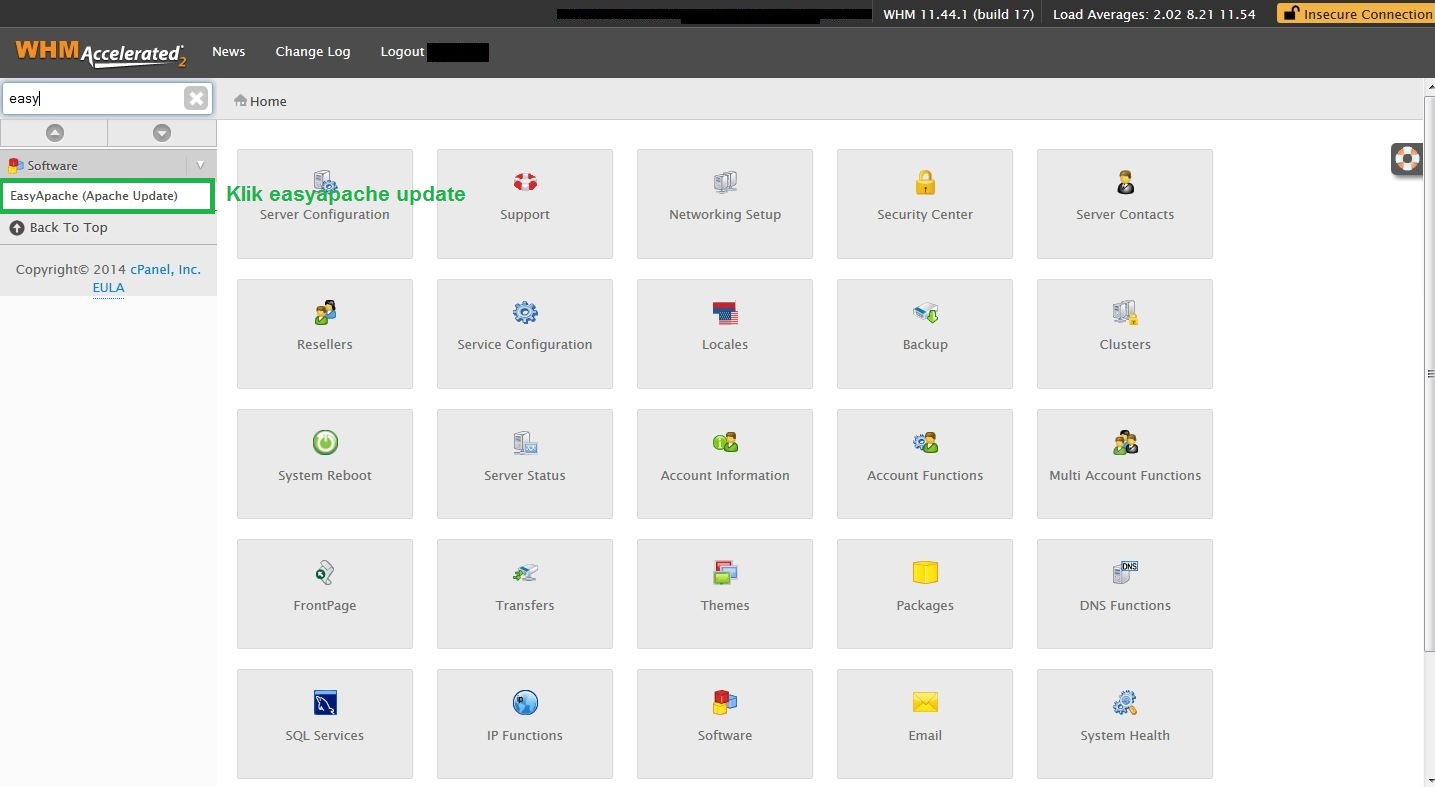Image resolution: width=1435 pixels, height=787 pixels.
Task: Open the System Reboot section
Action: (x=324, y=464)
